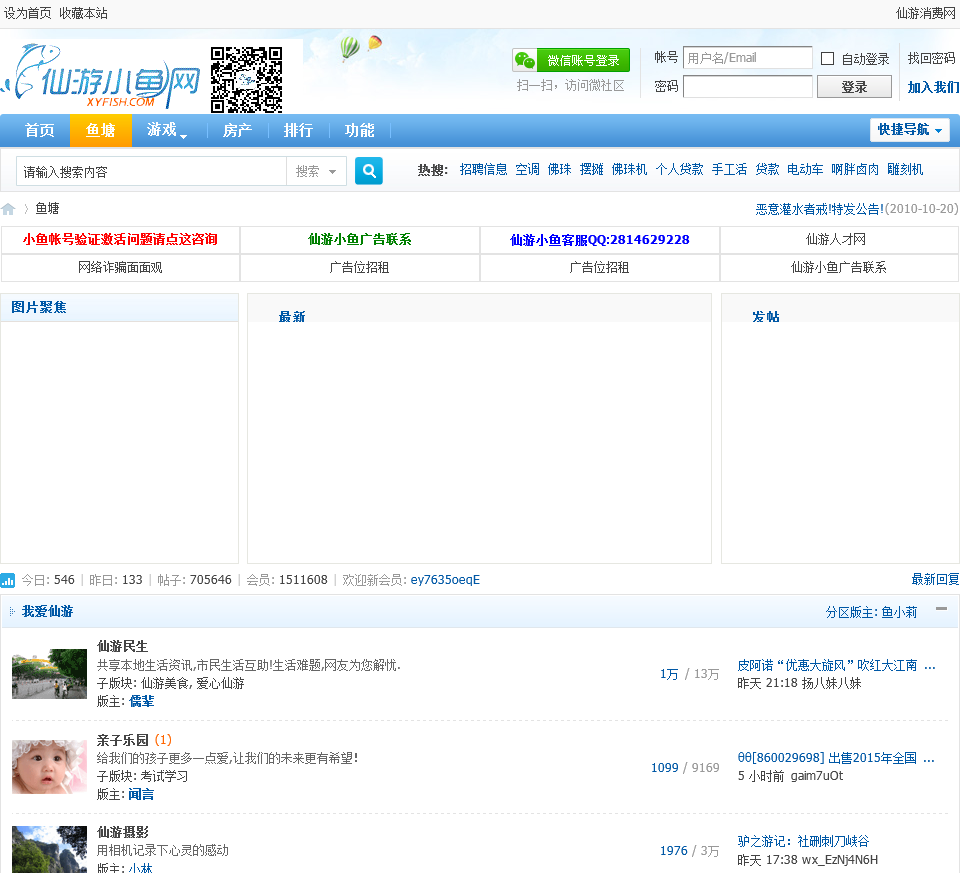Click the home breadcrumb icon
The image size is (960, 873).
coord(8,209)
